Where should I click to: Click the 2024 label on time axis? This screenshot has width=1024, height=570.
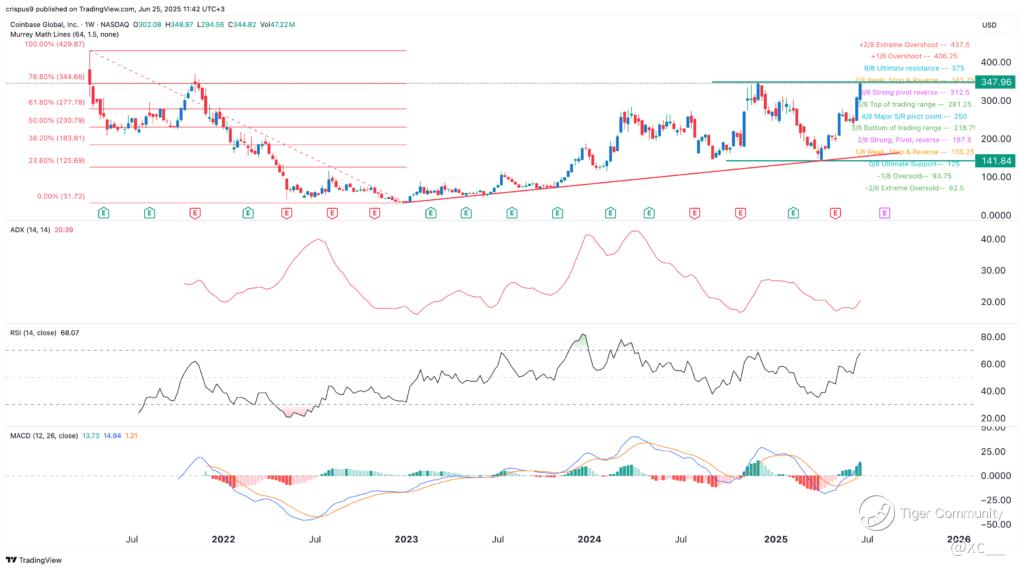[x=589, y=539]
